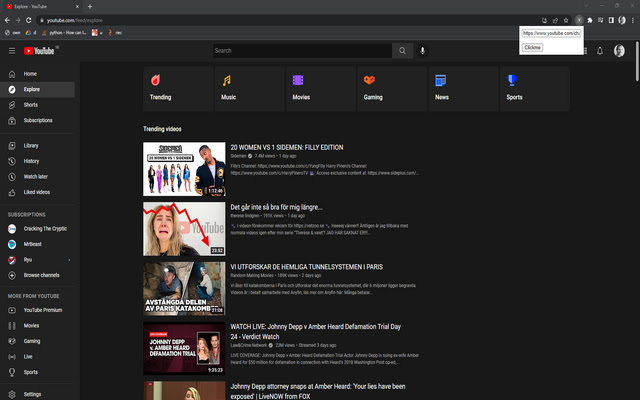Open Cracking The Cryptic subscription

pos(38,229)
